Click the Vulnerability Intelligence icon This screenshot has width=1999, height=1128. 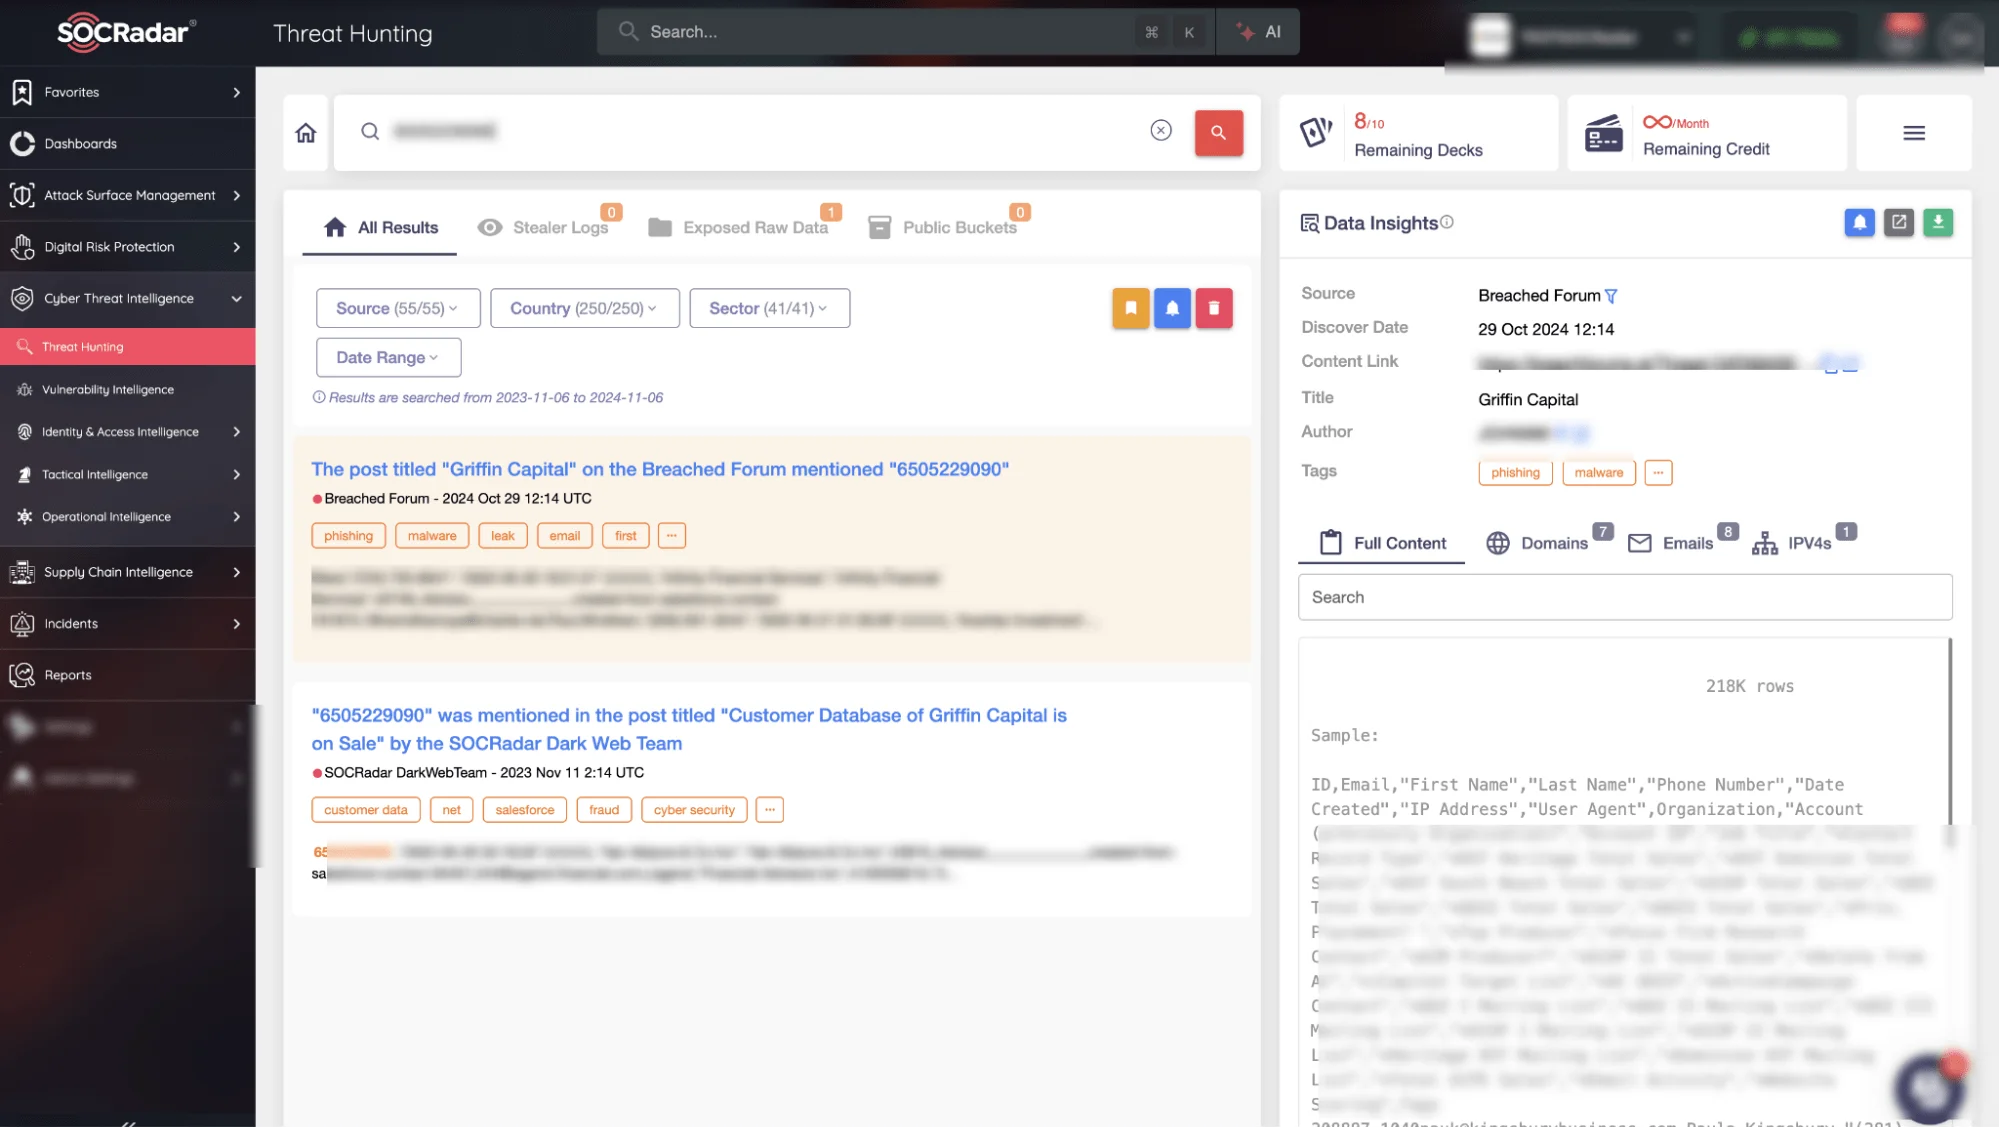click(21, 388)
